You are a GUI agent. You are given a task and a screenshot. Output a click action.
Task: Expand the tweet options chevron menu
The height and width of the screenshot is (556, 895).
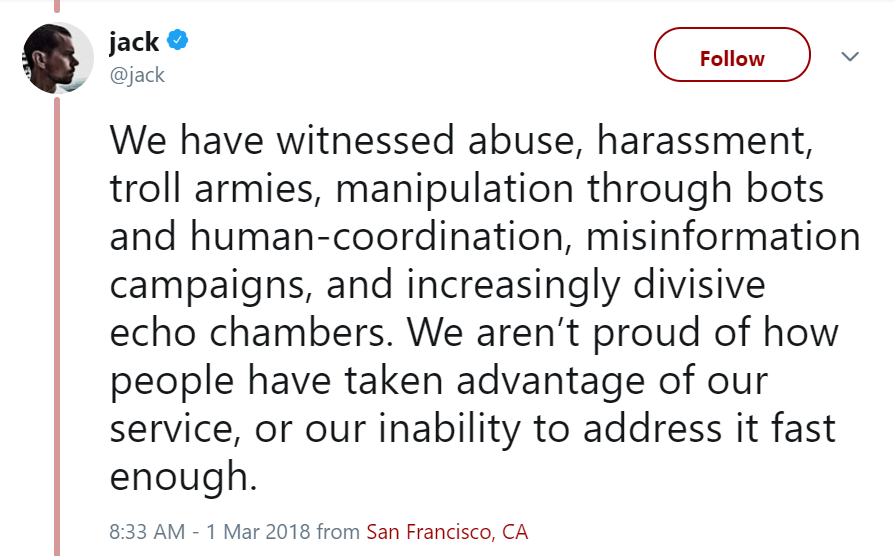[x=850, y=57]
